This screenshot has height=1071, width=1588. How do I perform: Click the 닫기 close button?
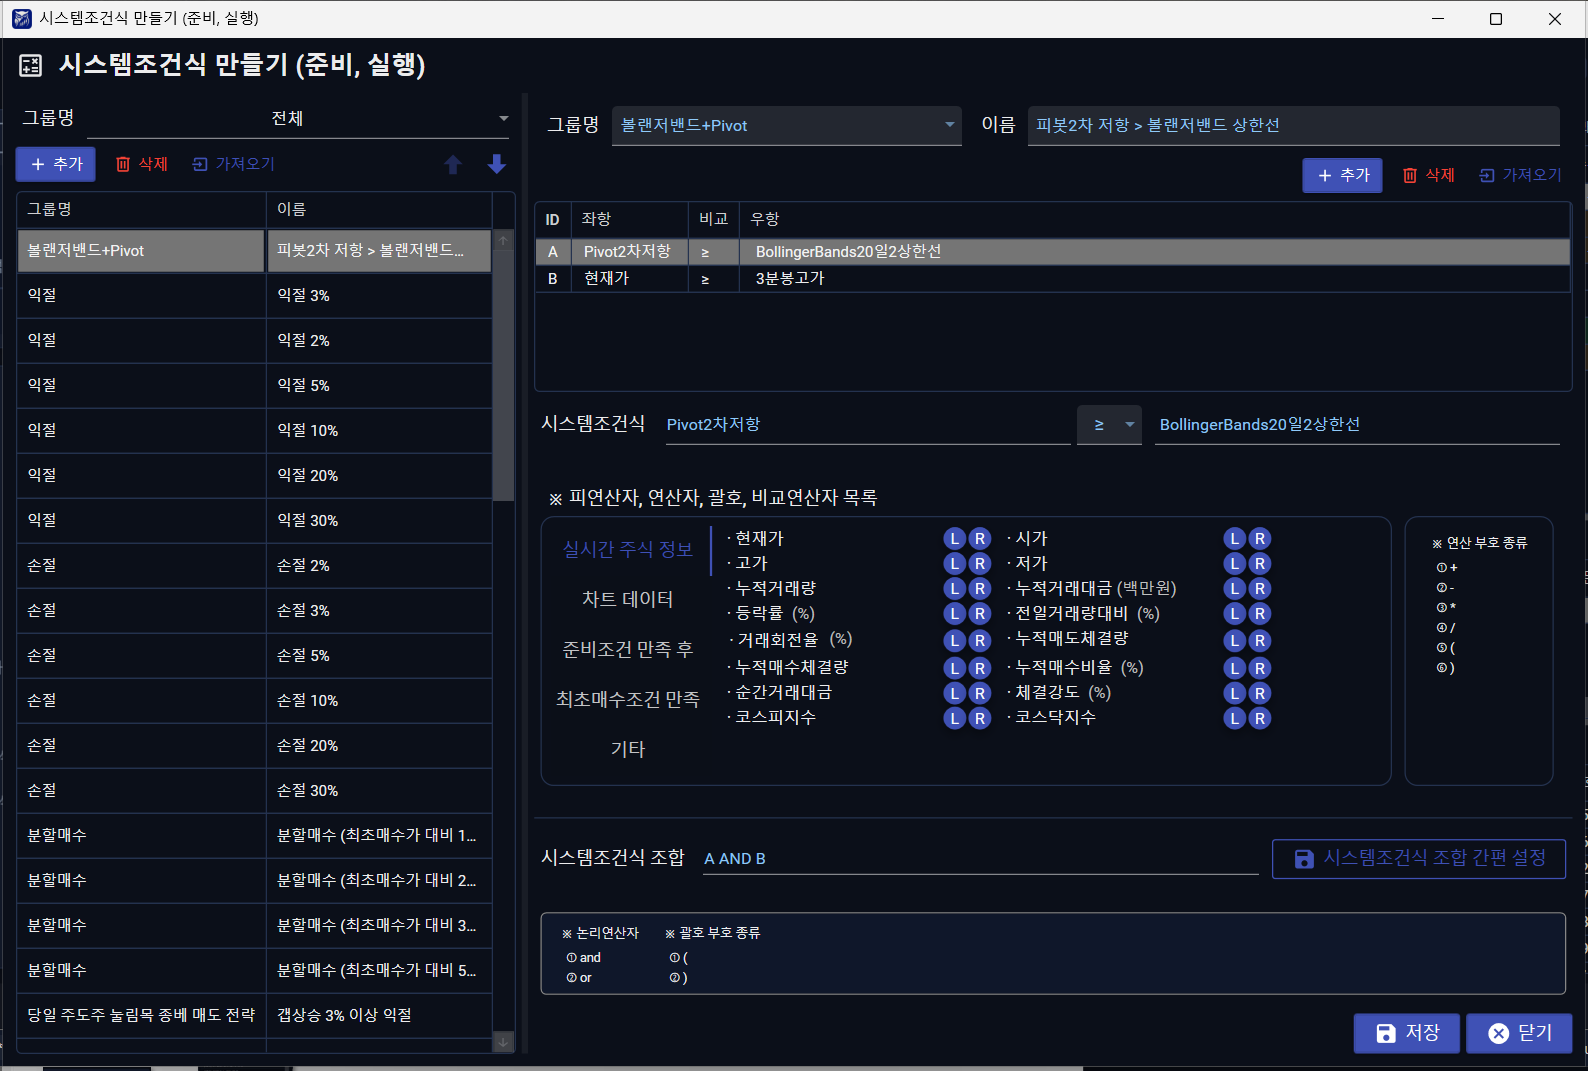1519,1033
